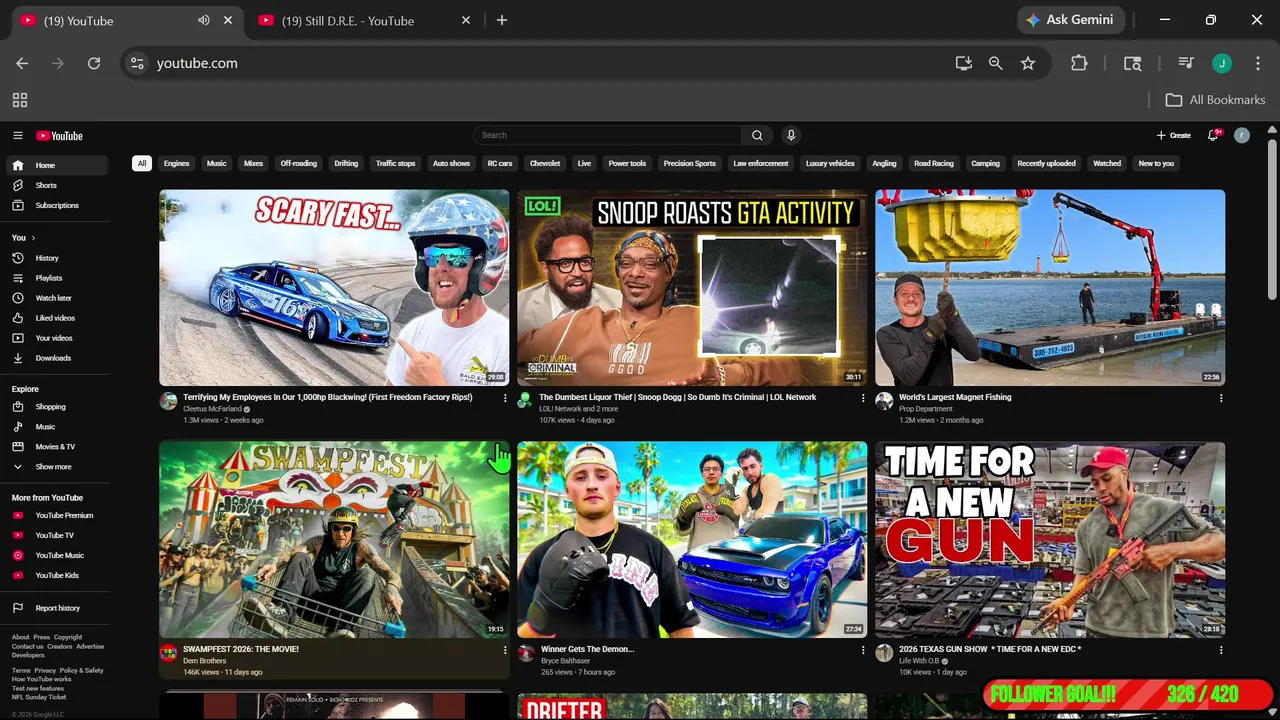1280x720 pixels.
Task: Open YouTube TV link
Action: click(56, 535)
